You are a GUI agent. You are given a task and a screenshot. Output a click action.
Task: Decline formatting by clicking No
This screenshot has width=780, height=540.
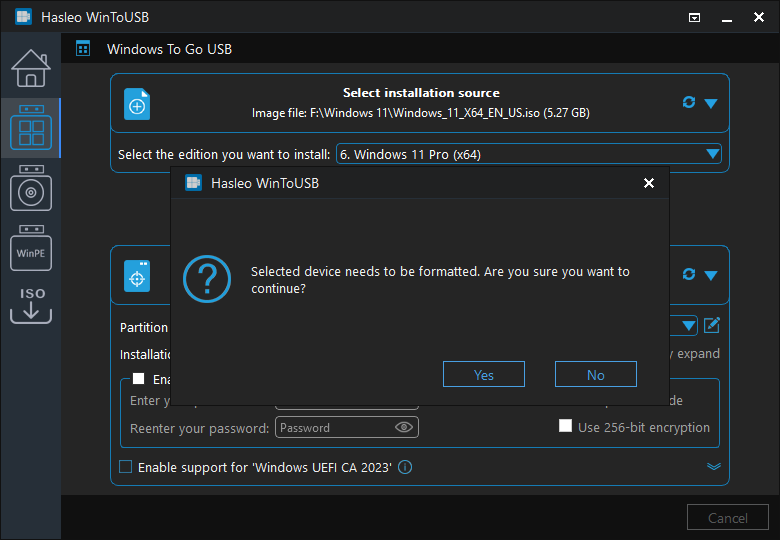tap(595, 374)
